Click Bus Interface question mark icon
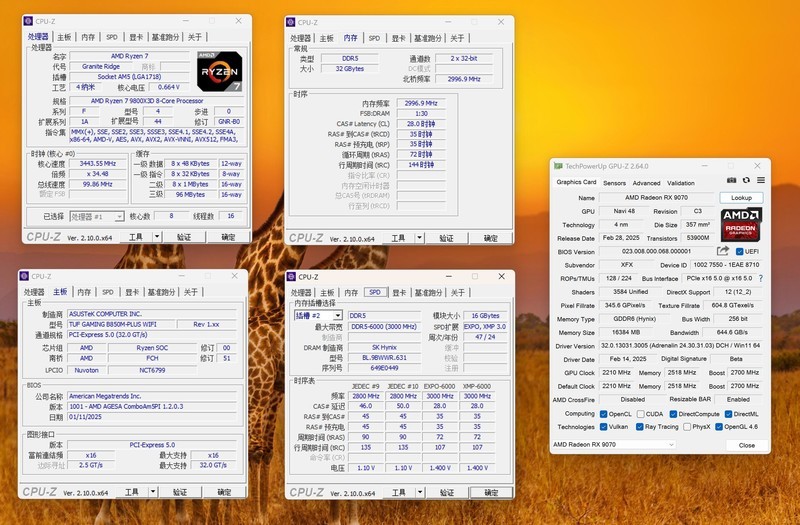This screenshot has height=525, width=800. tap(761, 279)
